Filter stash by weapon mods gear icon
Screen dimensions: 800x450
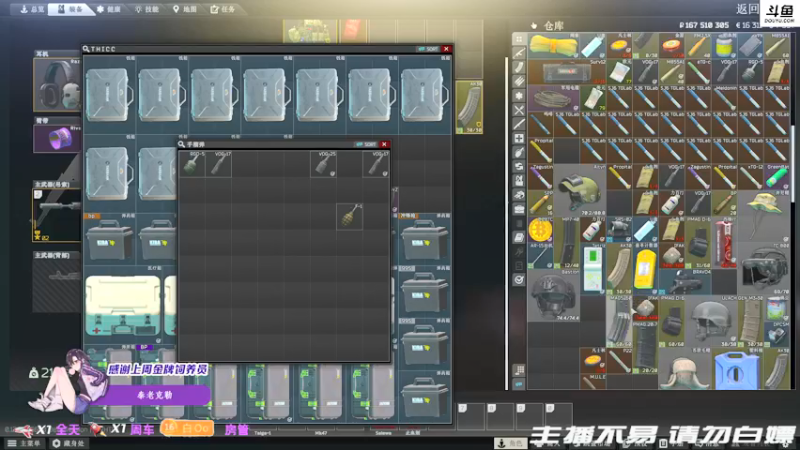[519, 95]
